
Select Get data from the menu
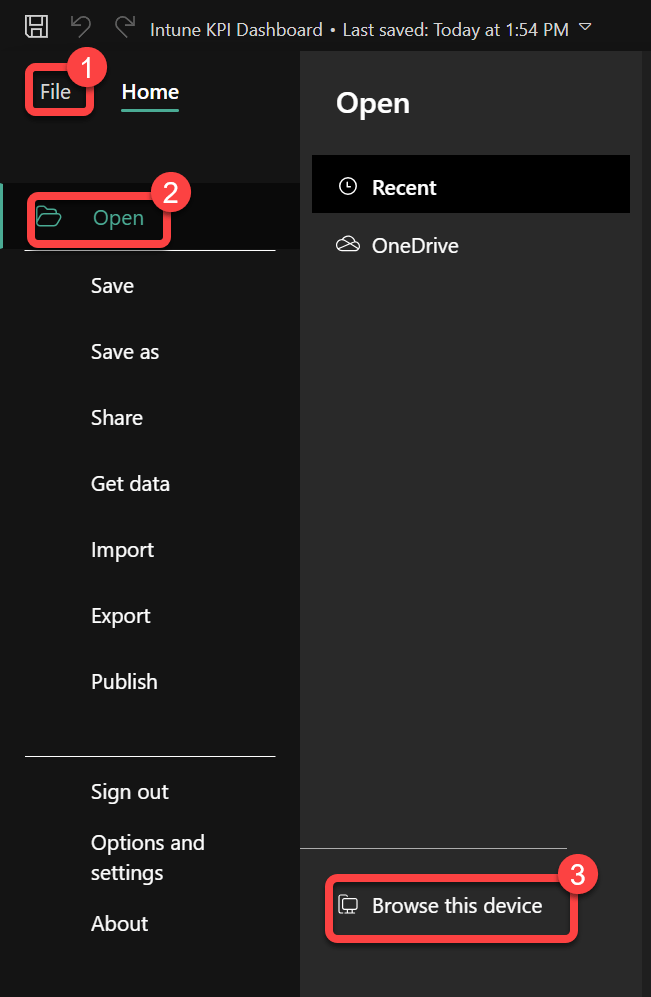tap(130, 484)
